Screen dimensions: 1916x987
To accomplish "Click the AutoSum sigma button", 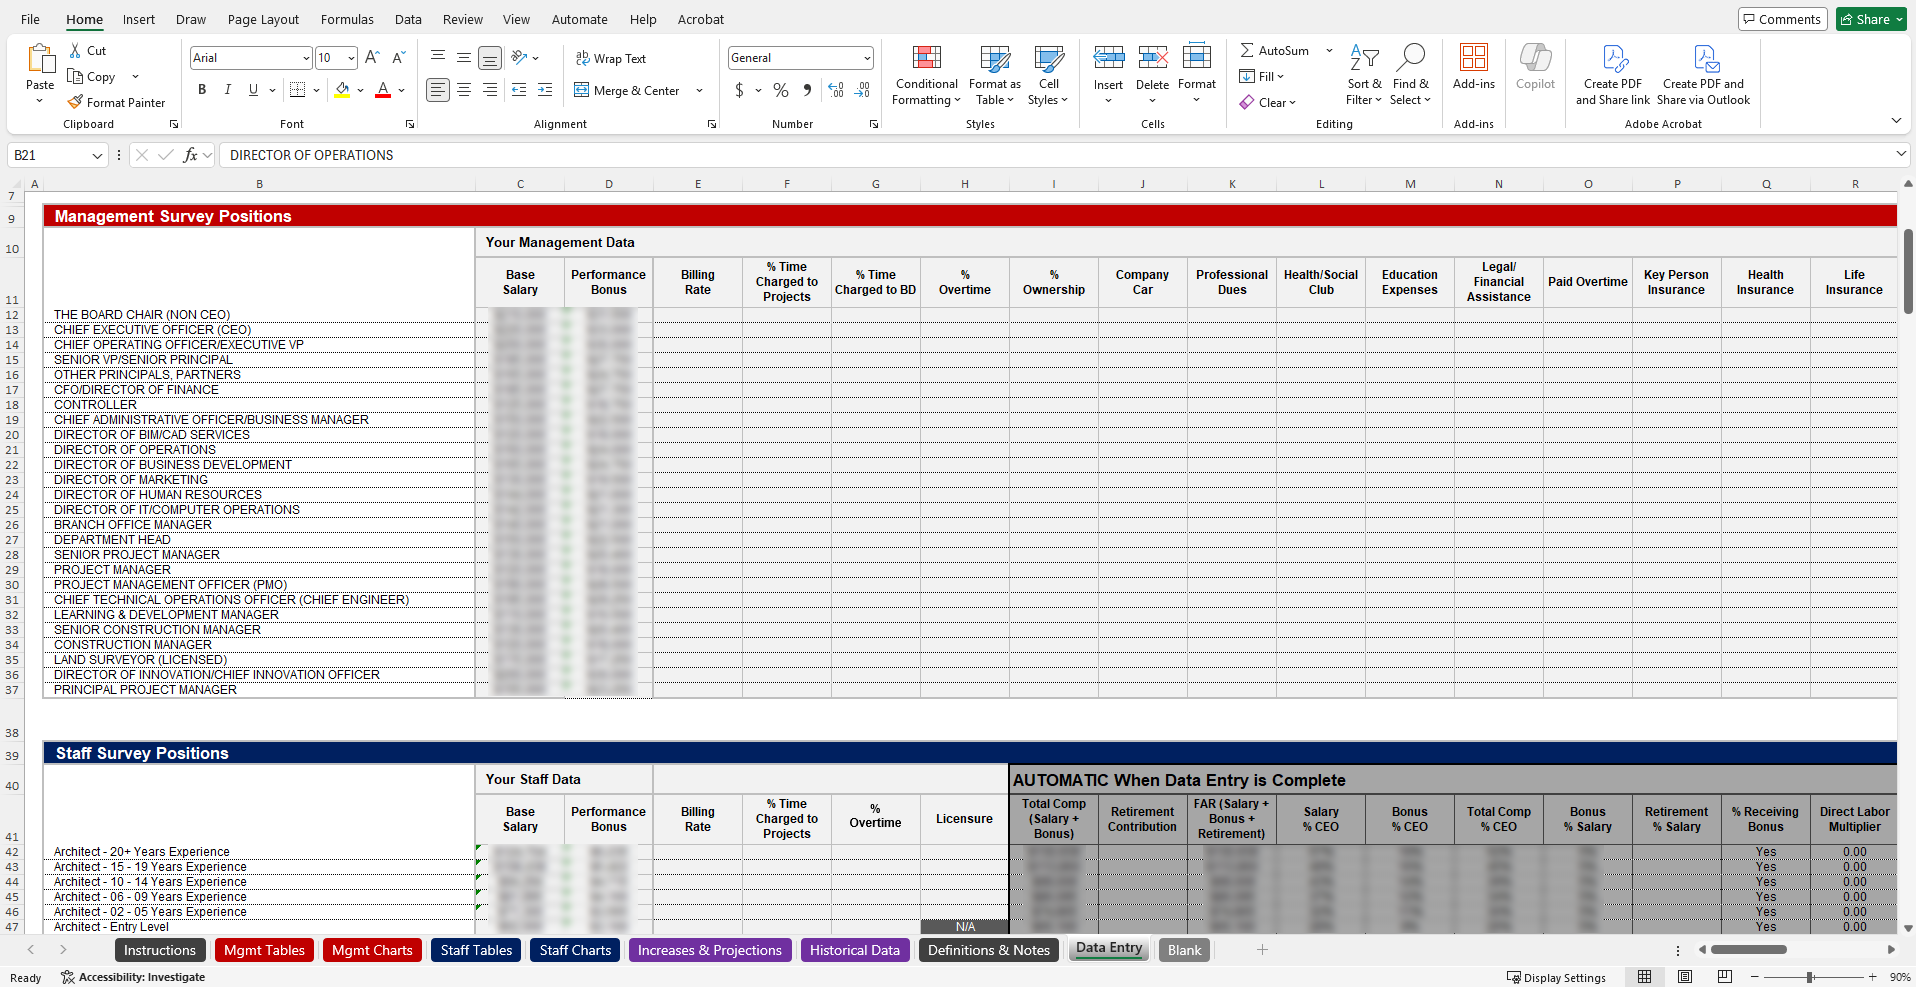I will [1275, 50].
